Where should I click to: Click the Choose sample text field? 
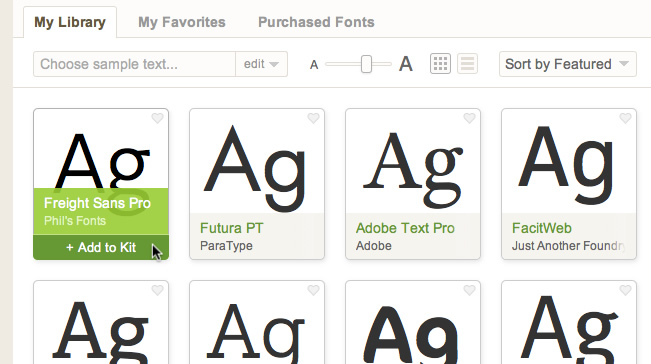(x=134, y=64)
